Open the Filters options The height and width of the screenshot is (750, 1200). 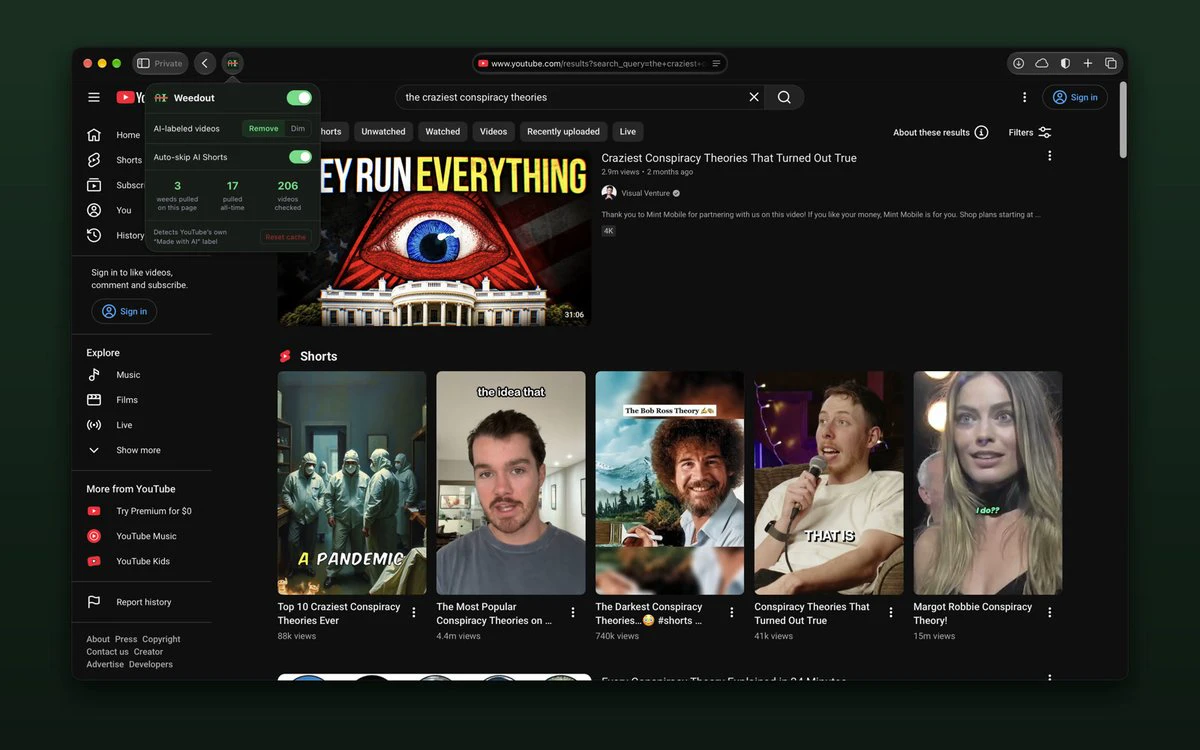(1030, 132)
